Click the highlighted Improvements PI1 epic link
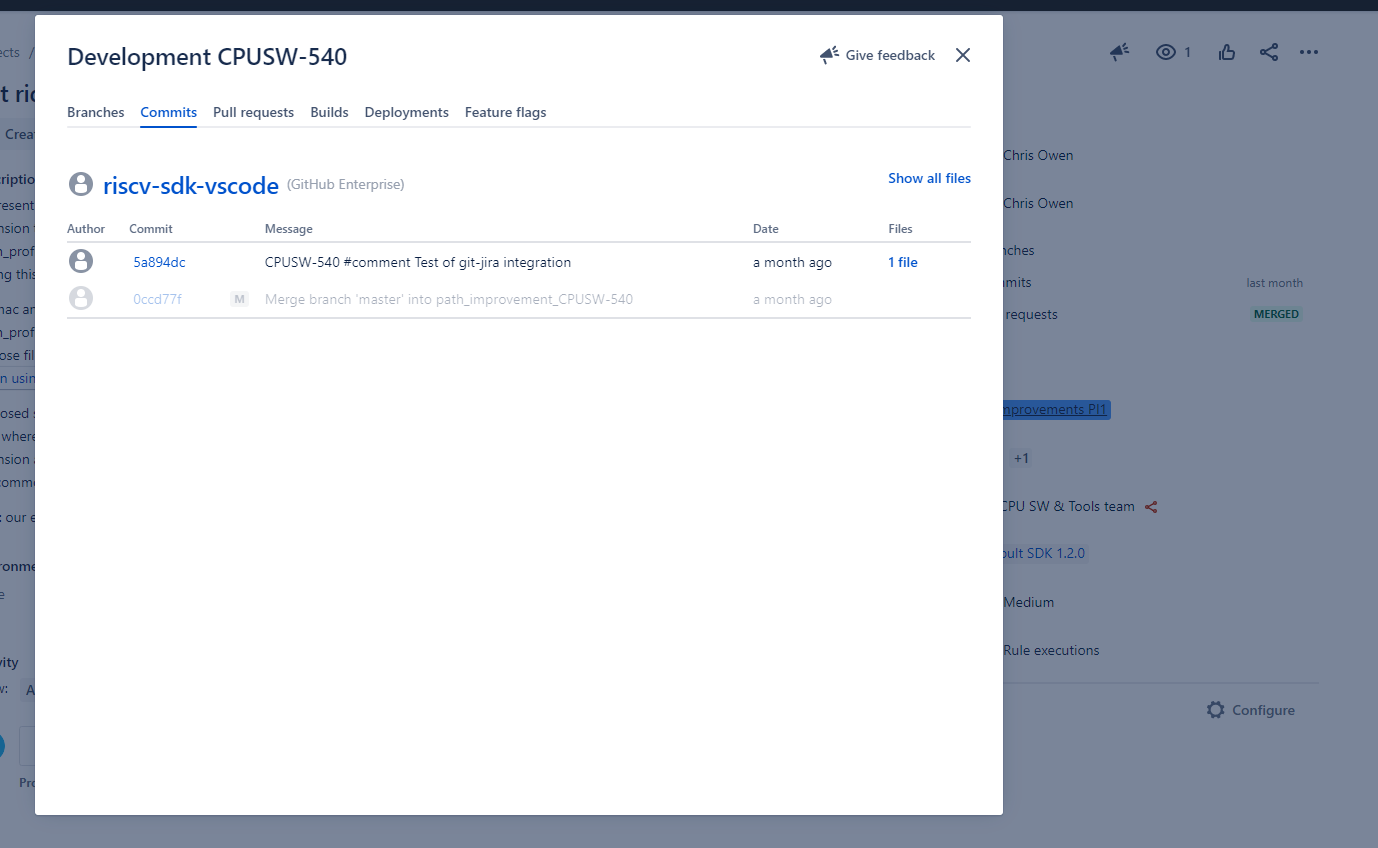The image size is (1378, 848). click(1056, 410)
